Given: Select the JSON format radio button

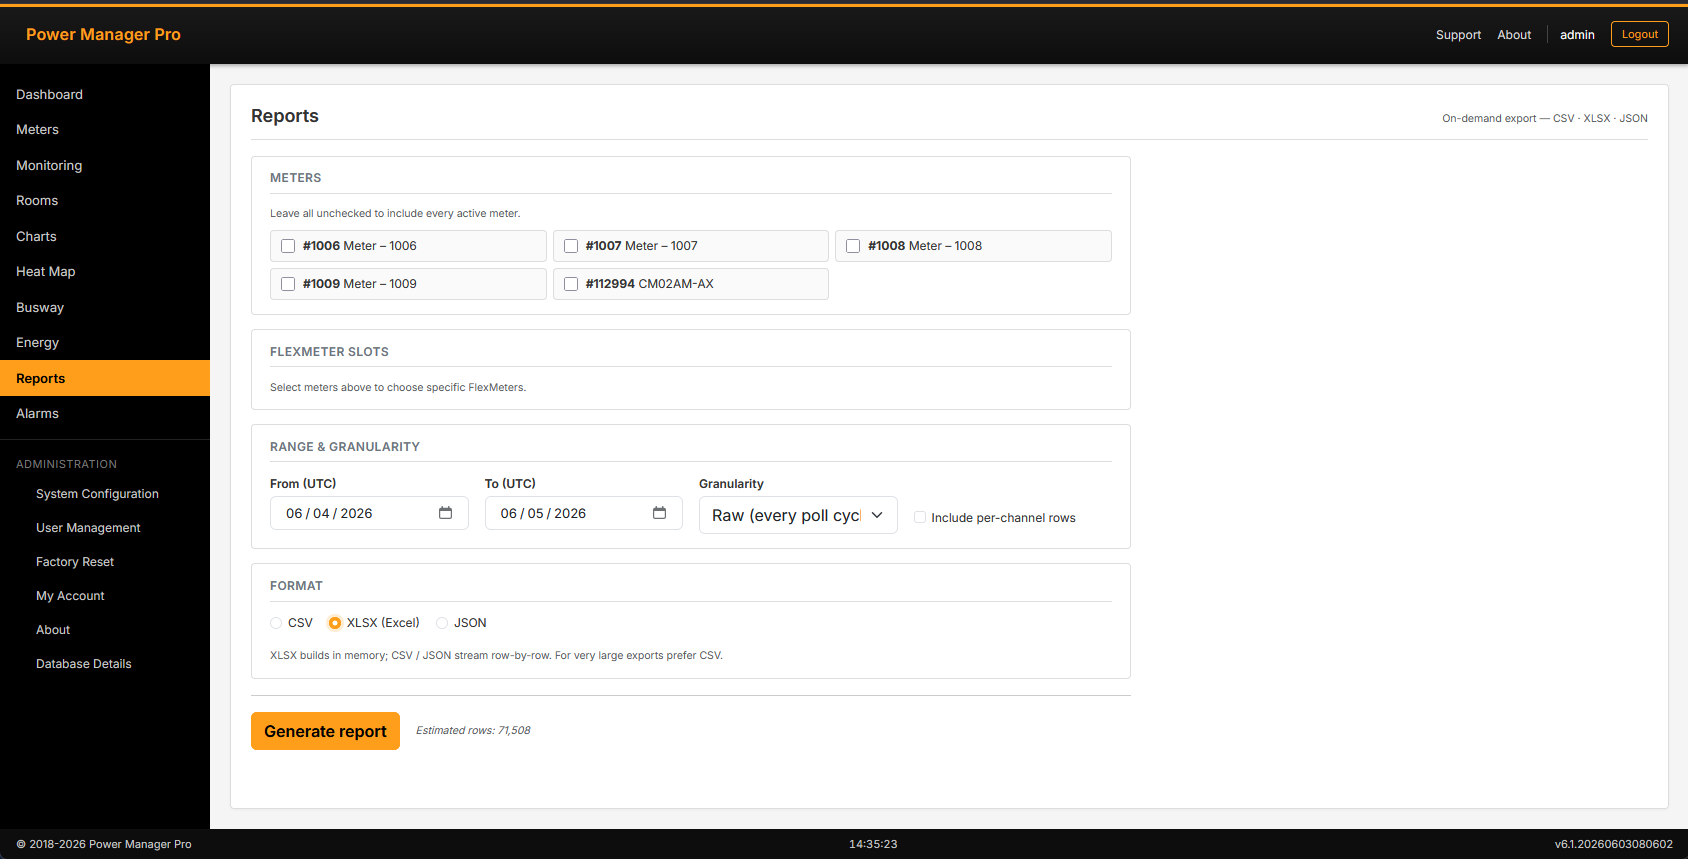Looking at the screenshot, I should [442, 623].
